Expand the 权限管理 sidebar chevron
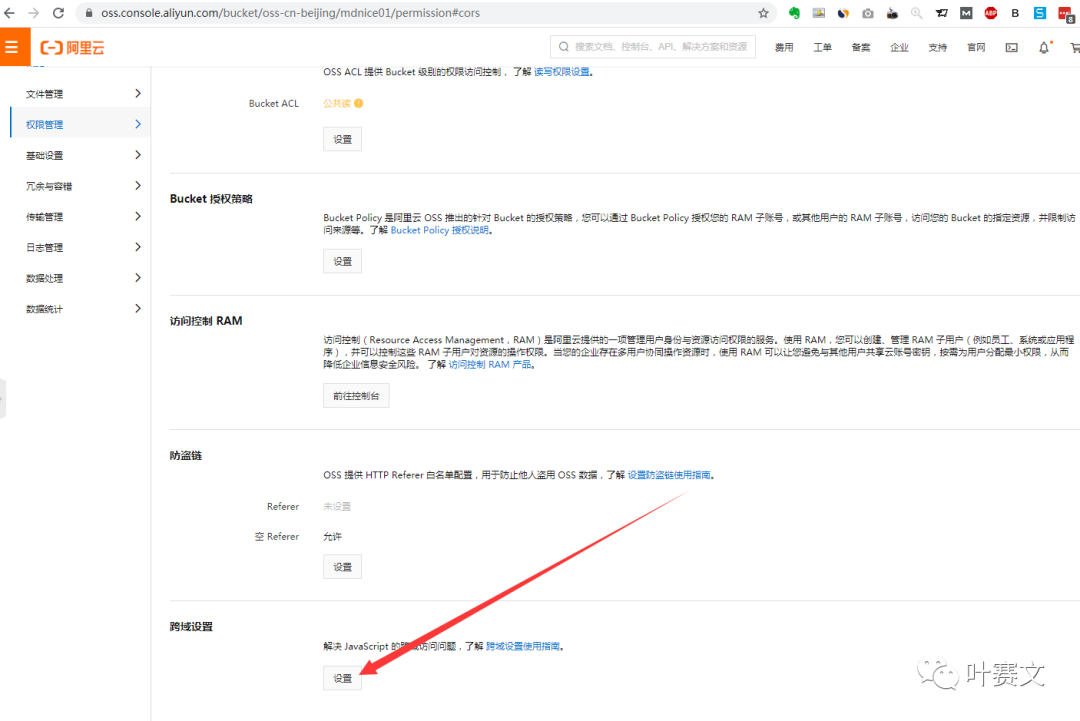This screenshot has width=1080, height=721. (x=138, y=124)
